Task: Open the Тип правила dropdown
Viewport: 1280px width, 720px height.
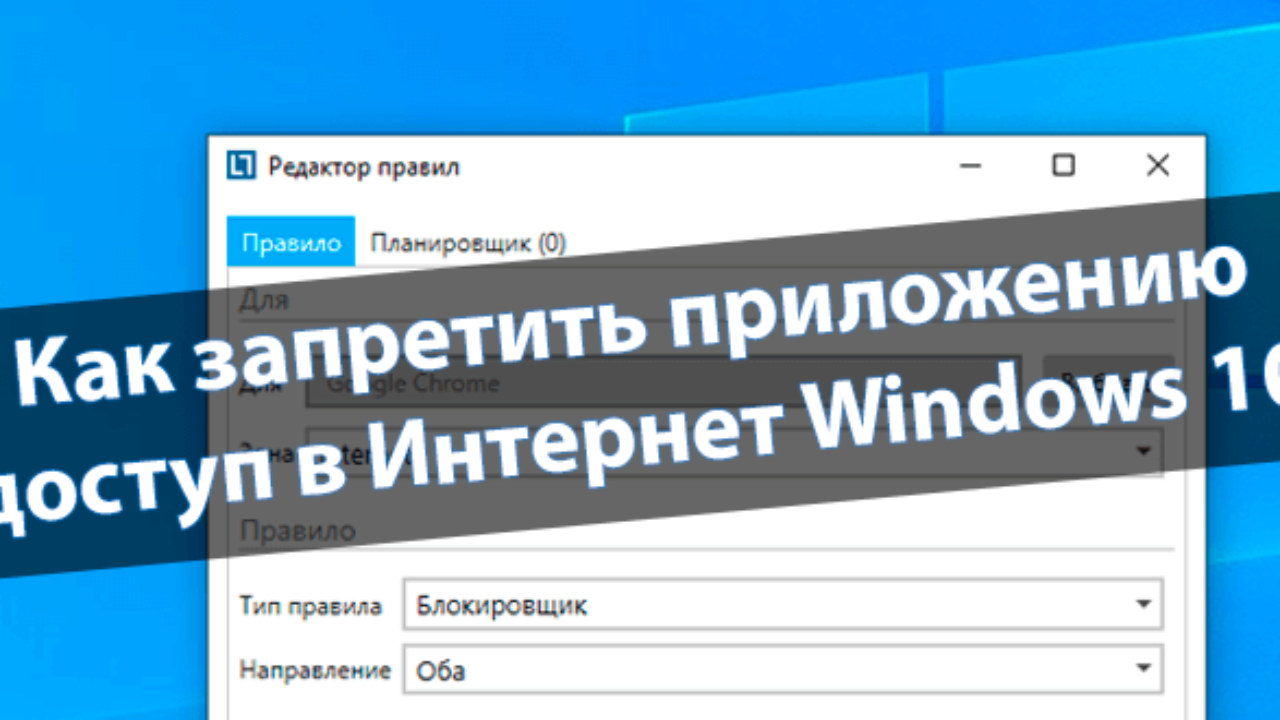Action: (783, 604)
